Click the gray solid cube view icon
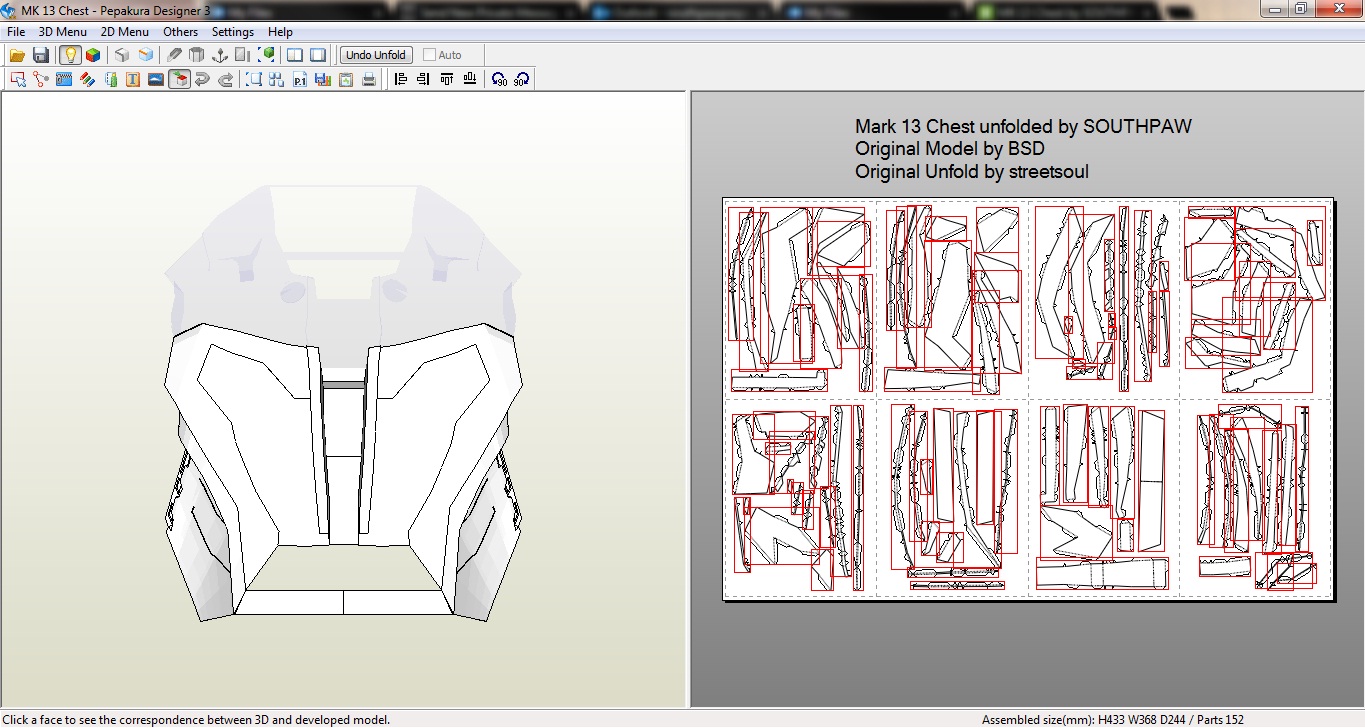1365x728 pixels. (122, 55)
